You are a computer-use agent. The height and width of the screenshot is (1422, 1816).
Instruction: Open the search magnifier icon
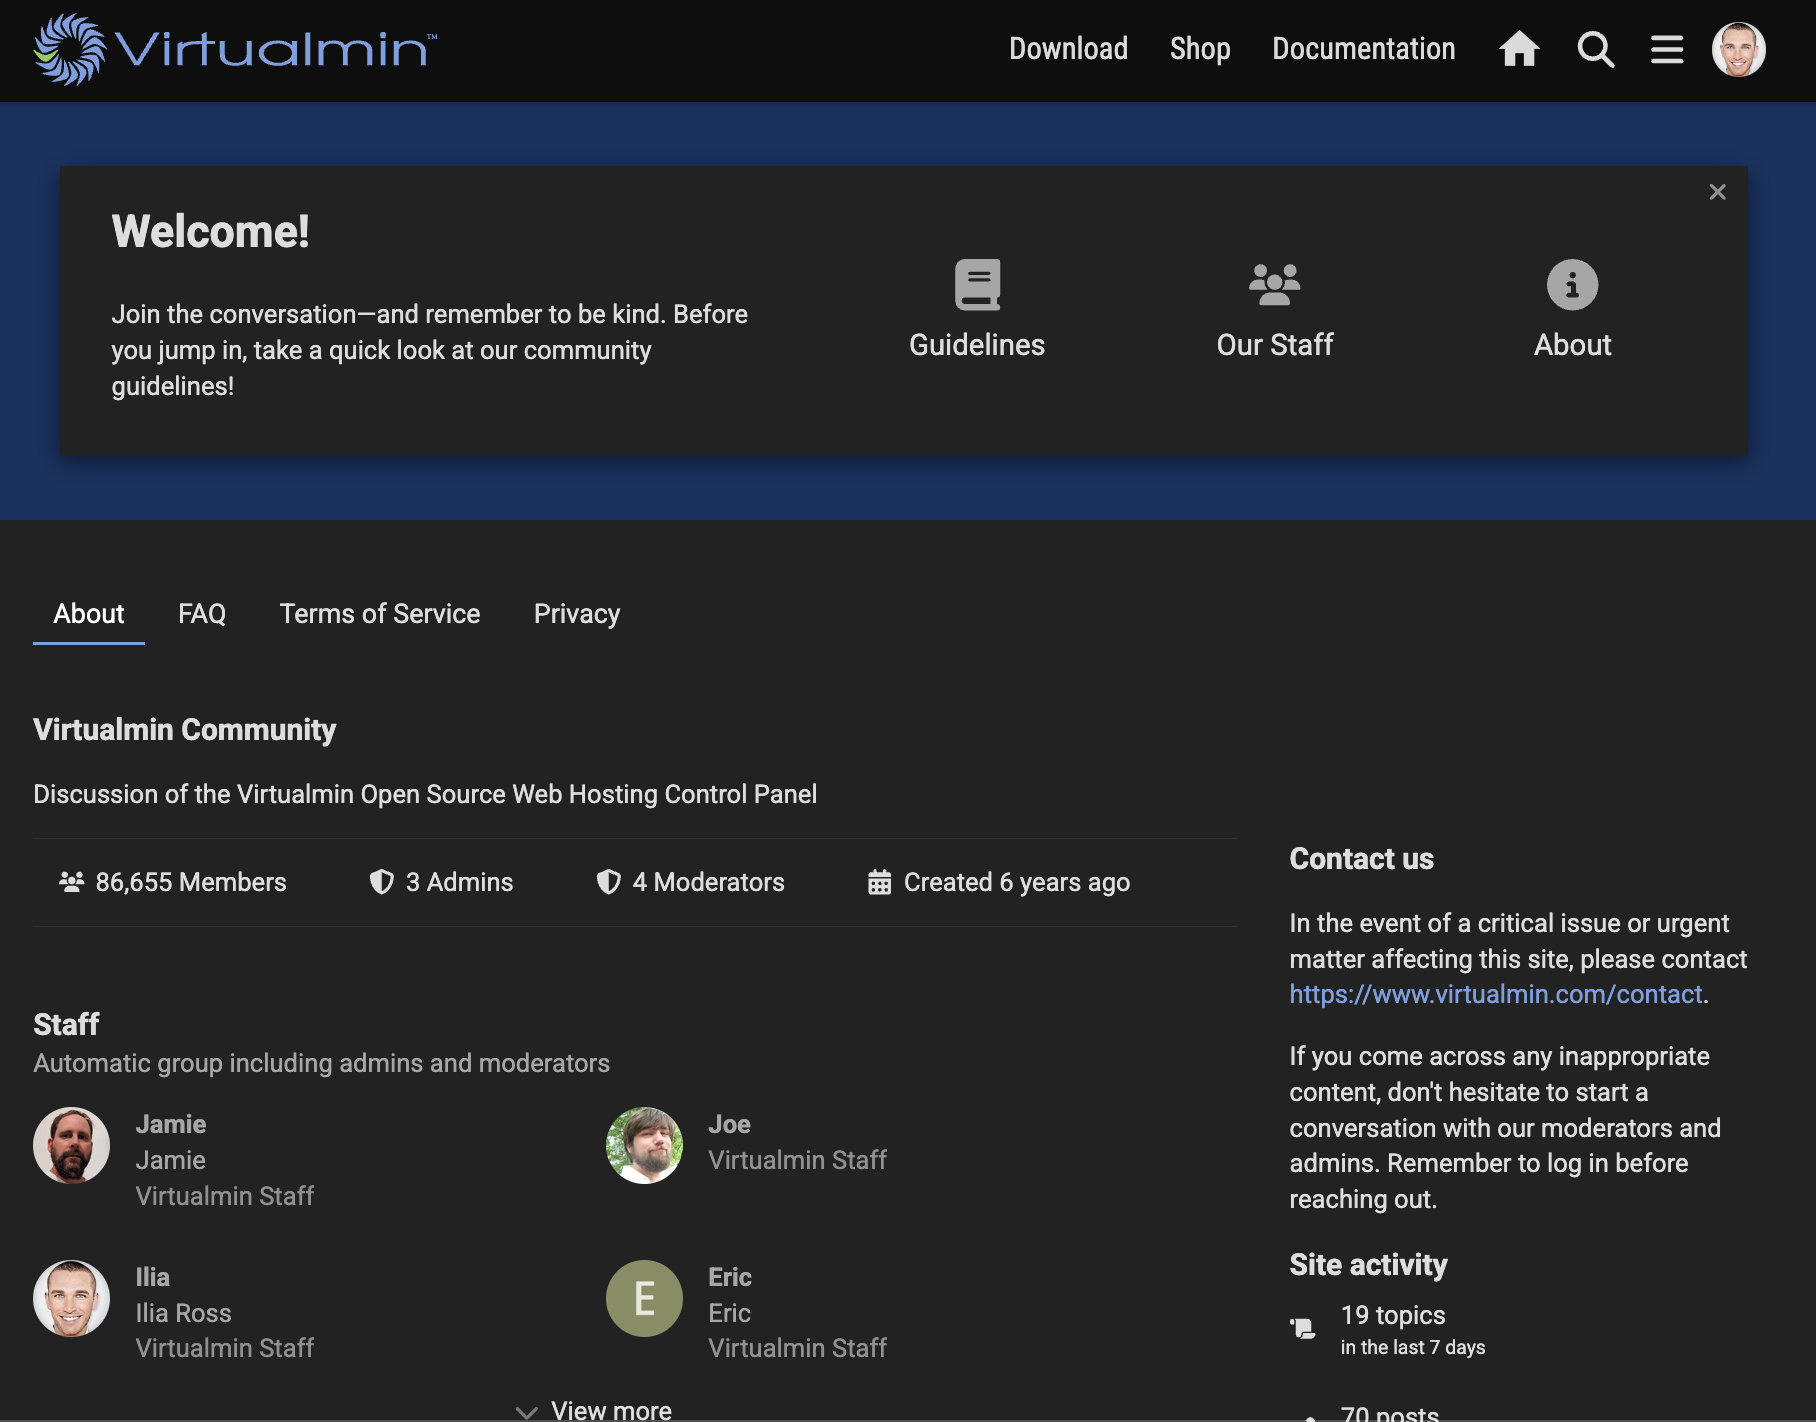[1596, 49]
